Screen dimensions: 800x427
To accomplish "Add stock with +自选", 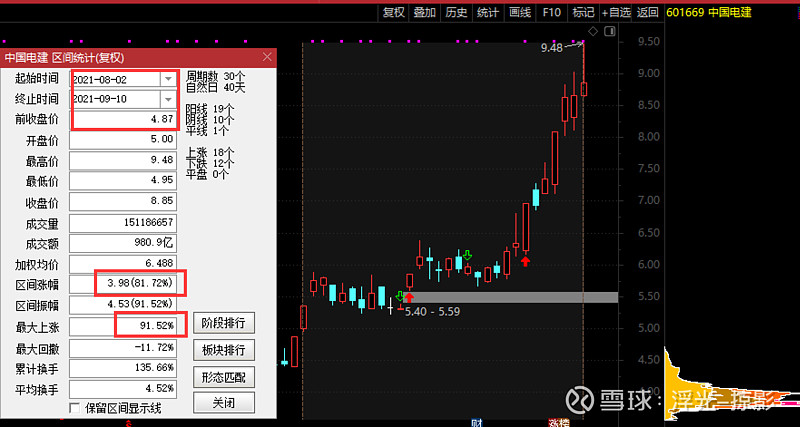I will point(616,13).
